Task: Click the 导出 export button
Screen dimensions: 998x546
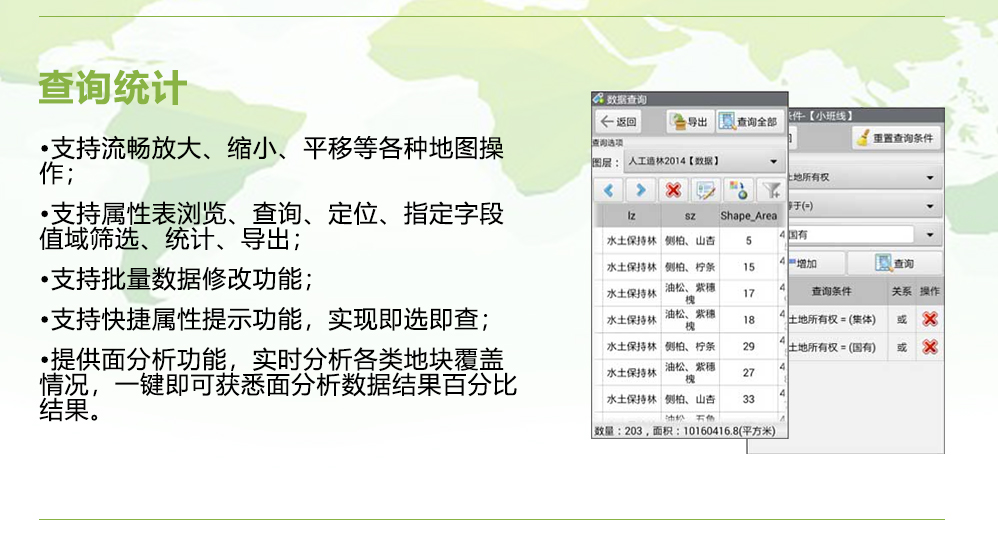Action: click(688, 122)
